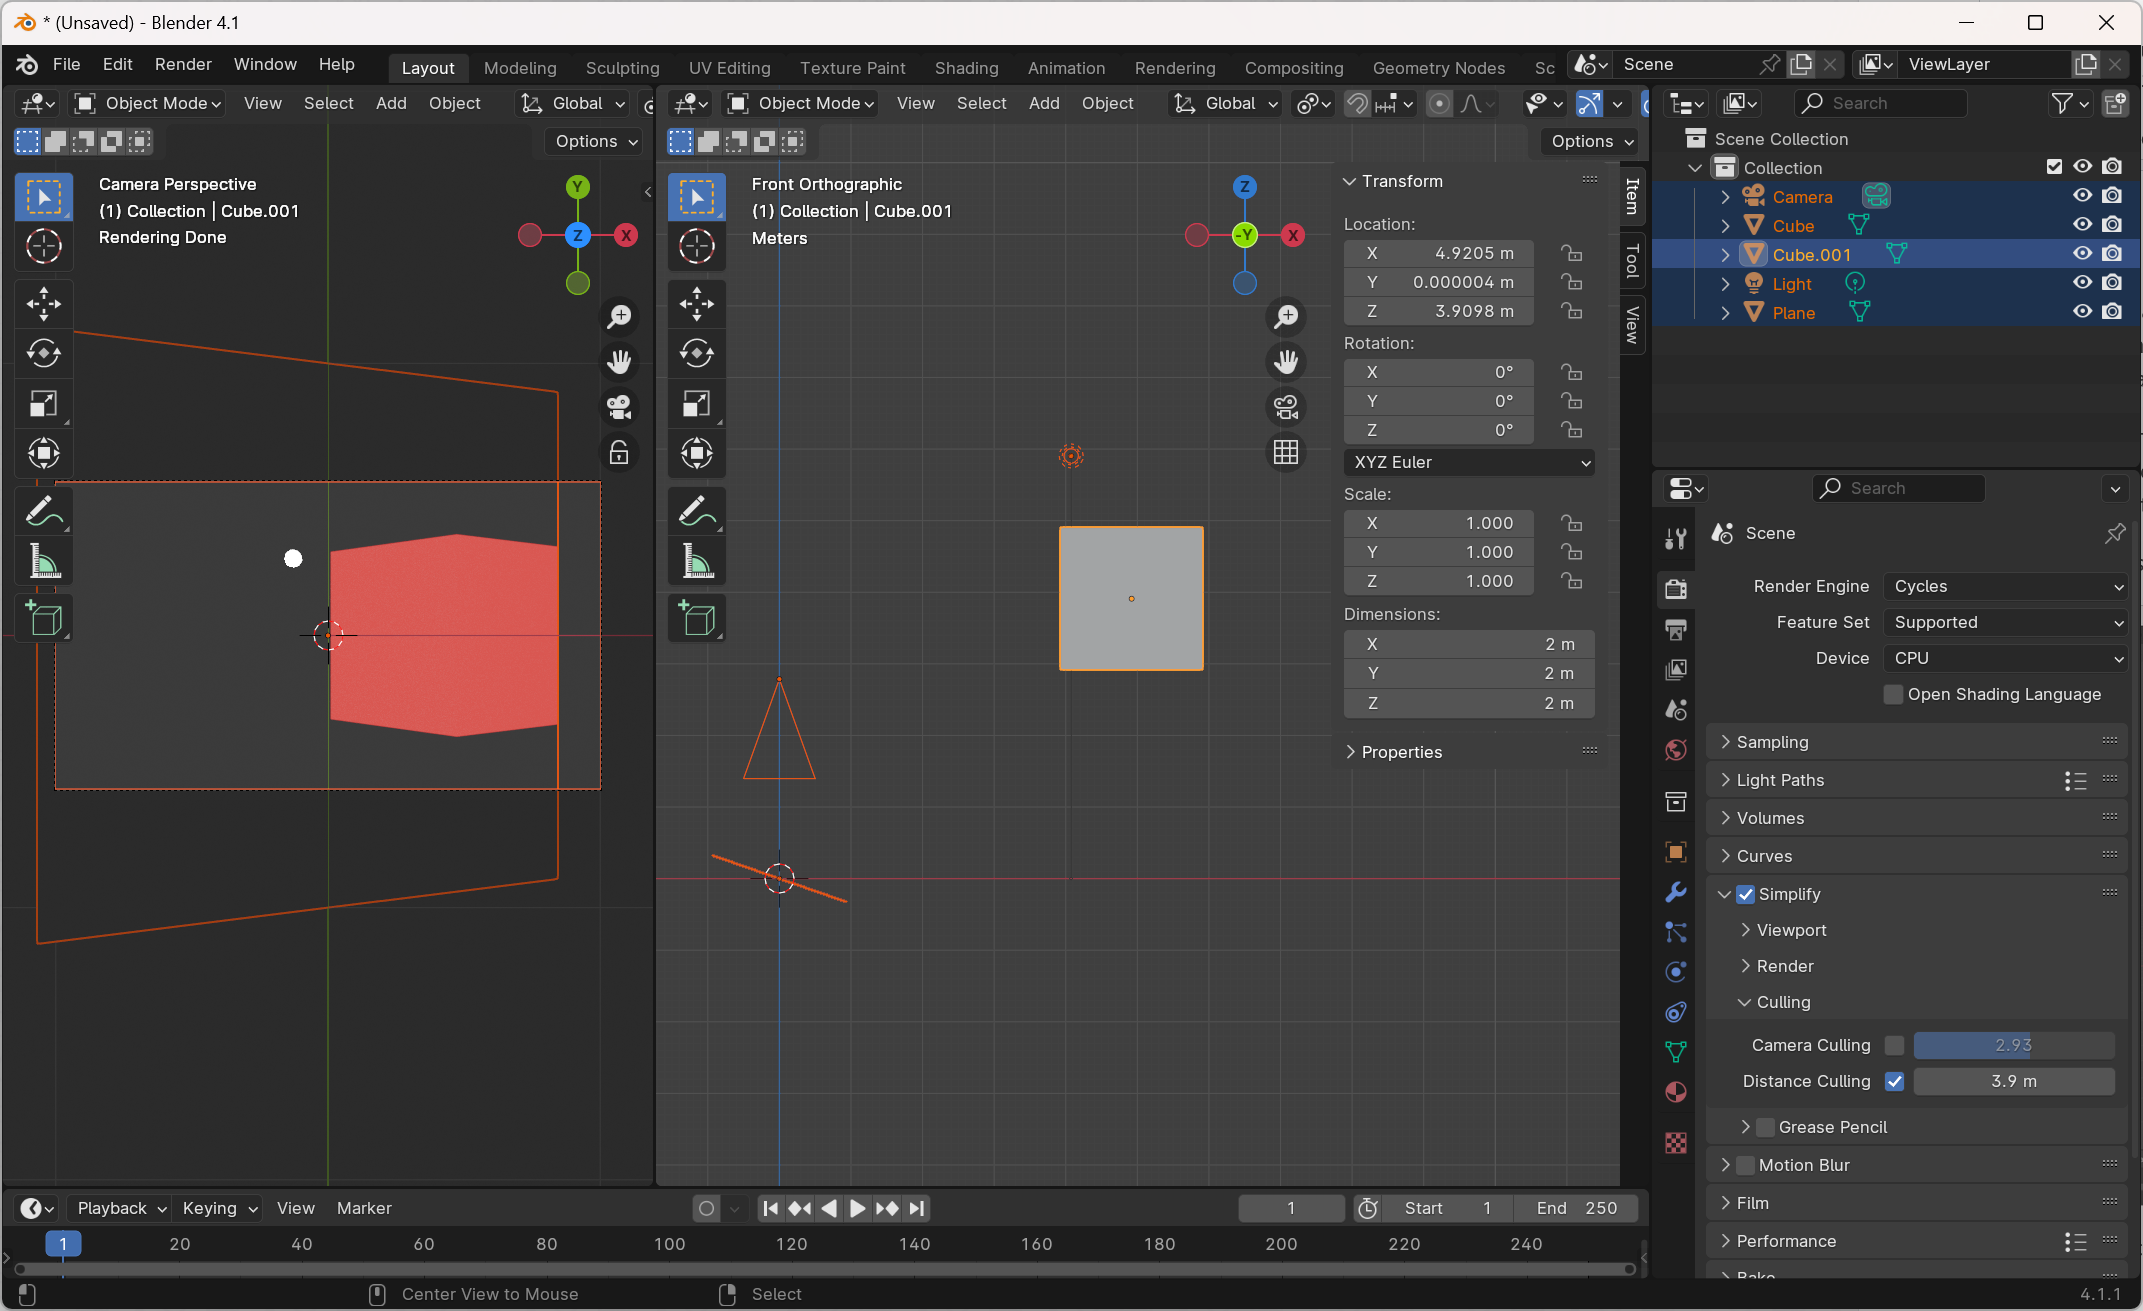Image resolution: width=2143 pixels, height=1311 pixels.
Task: Open the Device dropdown
Action: click(x=2005, y=658)
